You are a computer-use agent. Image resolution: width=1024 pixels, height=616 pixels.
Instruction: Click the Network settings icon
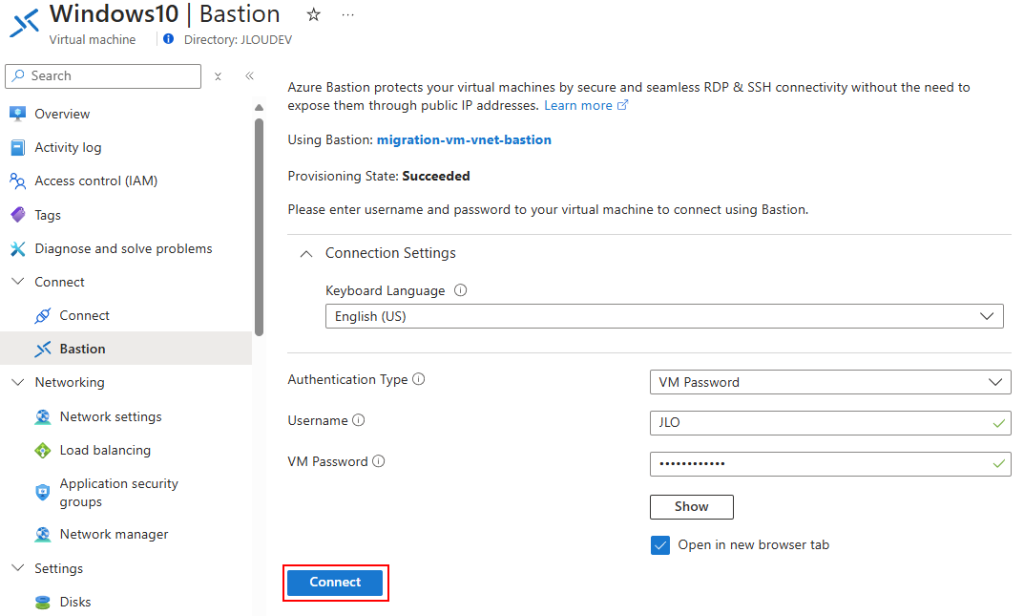point(42,417)
